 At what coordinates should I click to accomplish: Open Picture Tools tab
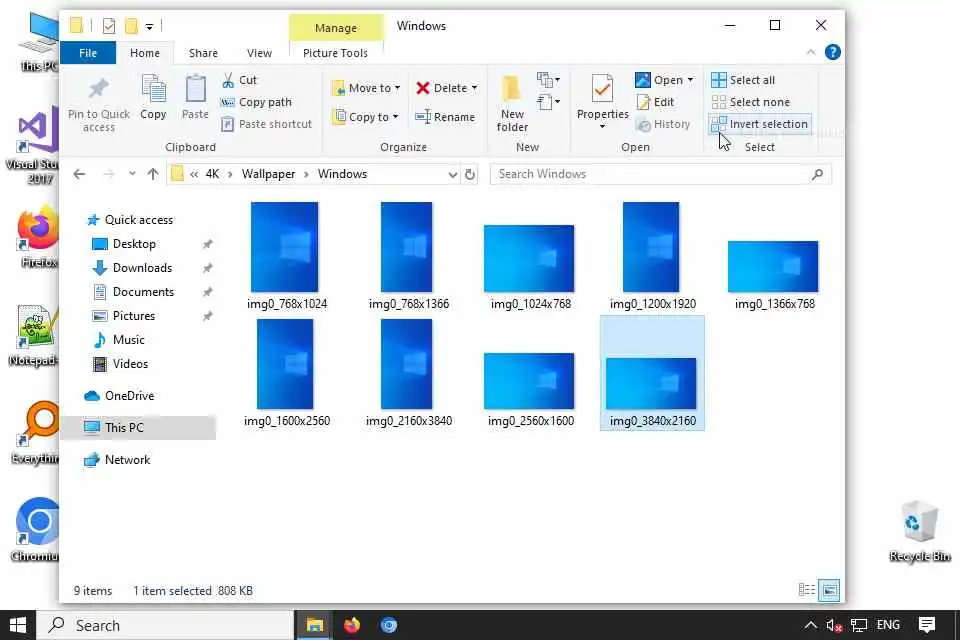pyautogui.click(x=335, y=53)
